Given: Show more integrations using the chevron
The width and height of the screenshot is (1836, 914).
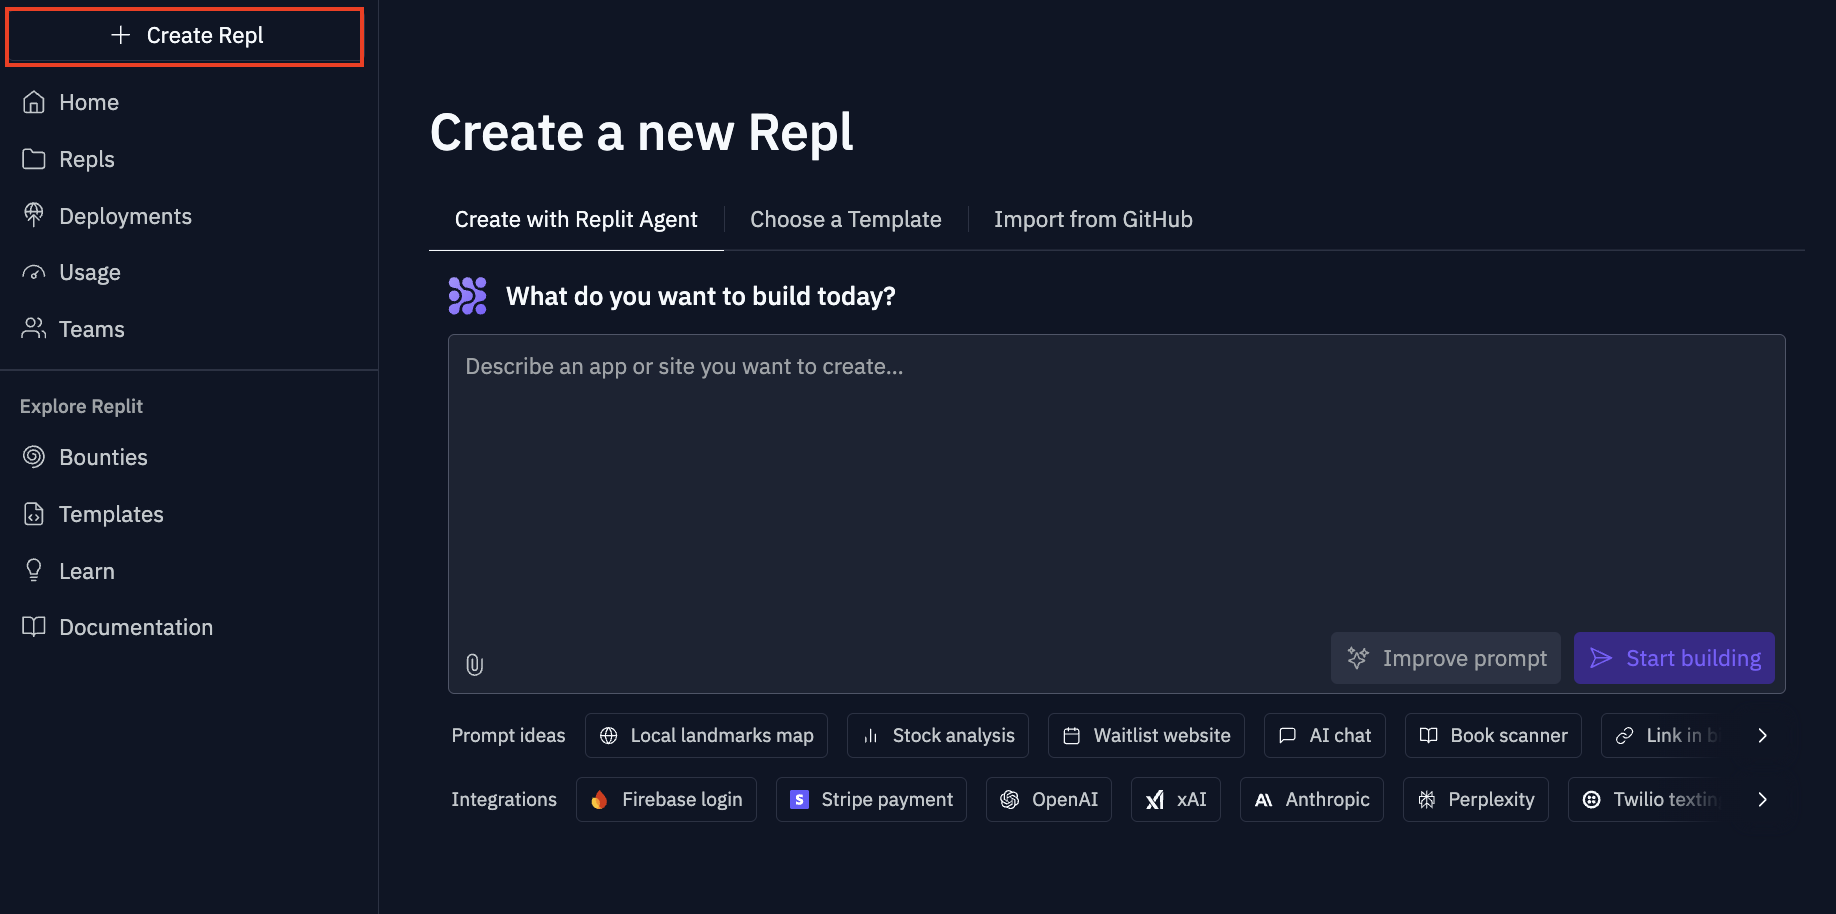Looking at the screenshot, I should pos(1762,800).
